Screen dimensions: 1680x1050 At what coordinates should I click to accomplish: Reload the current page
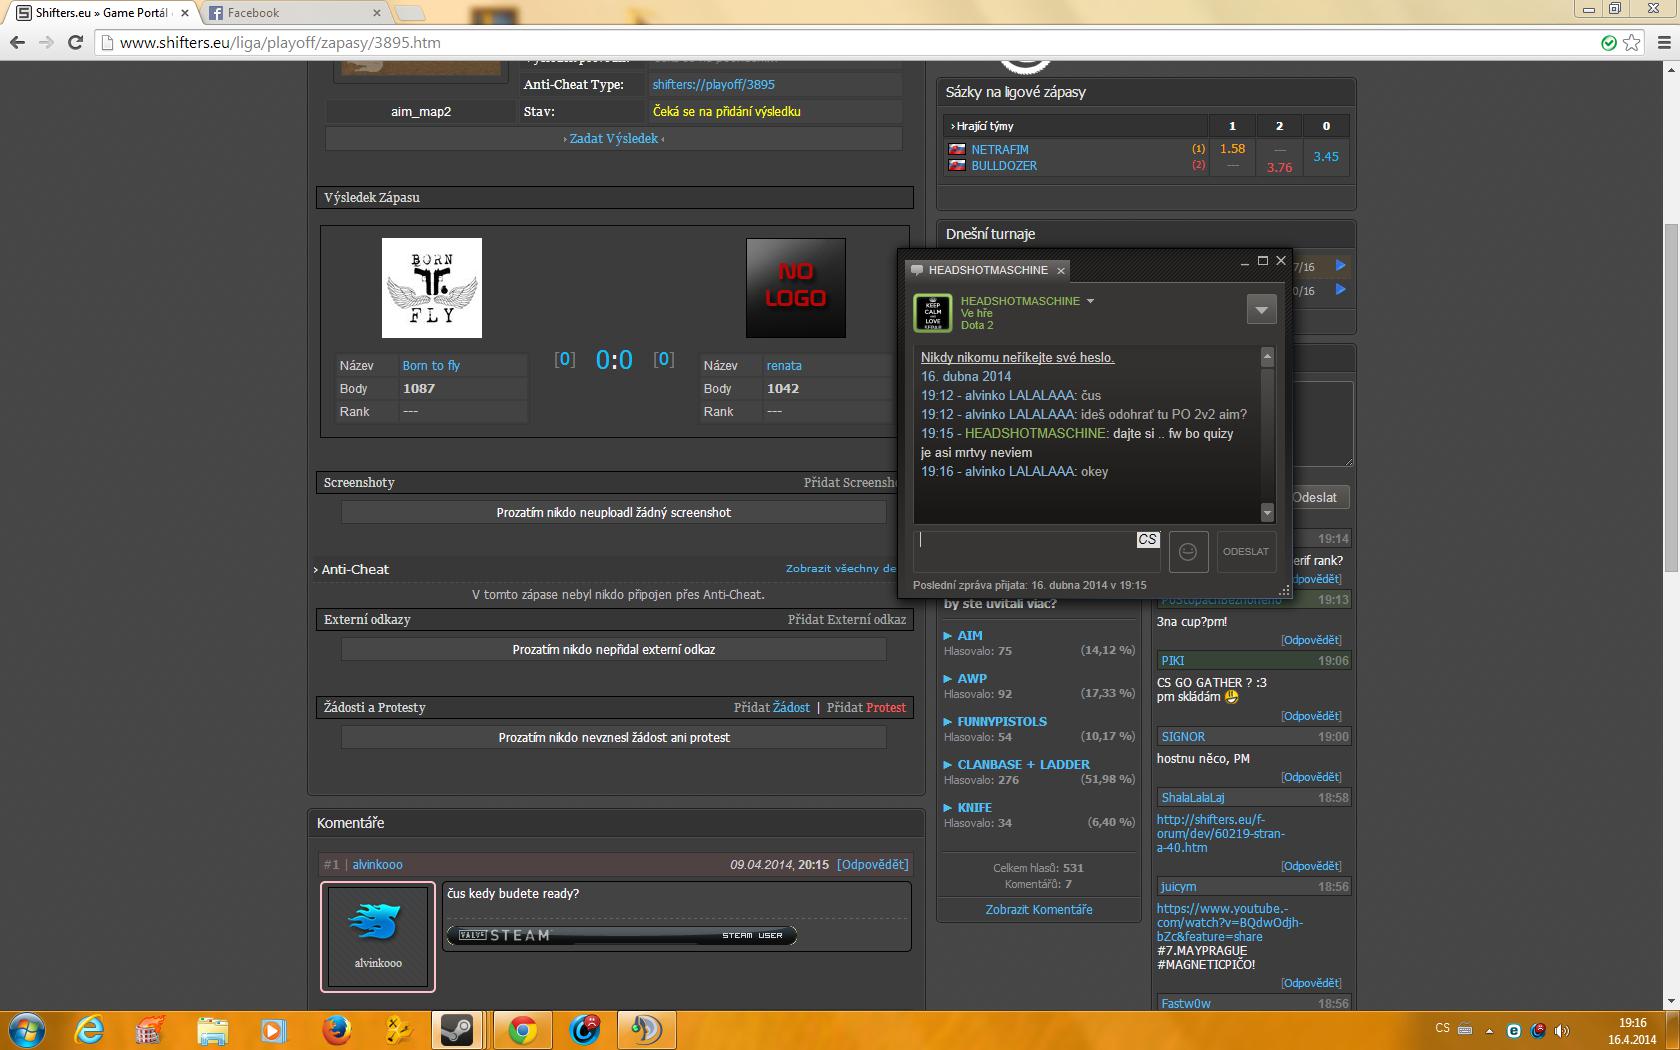75,42
